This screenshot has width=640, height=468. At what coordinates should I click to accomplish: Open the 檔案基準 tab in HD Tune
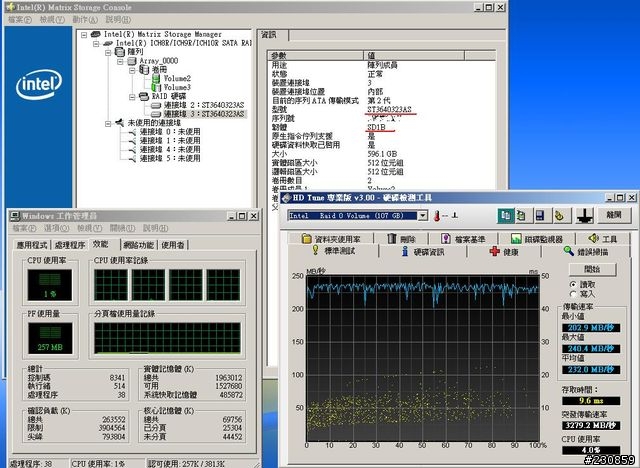(463, 239)
